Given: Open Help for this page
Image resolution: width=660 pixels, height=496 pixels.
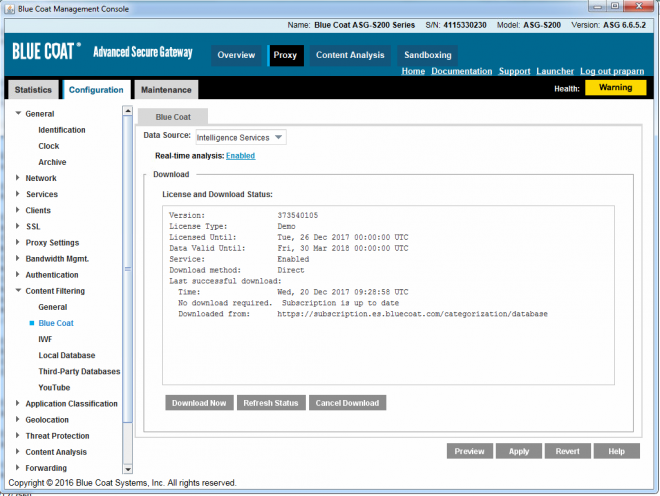Looking at the screenshot, I should (616, 451).
